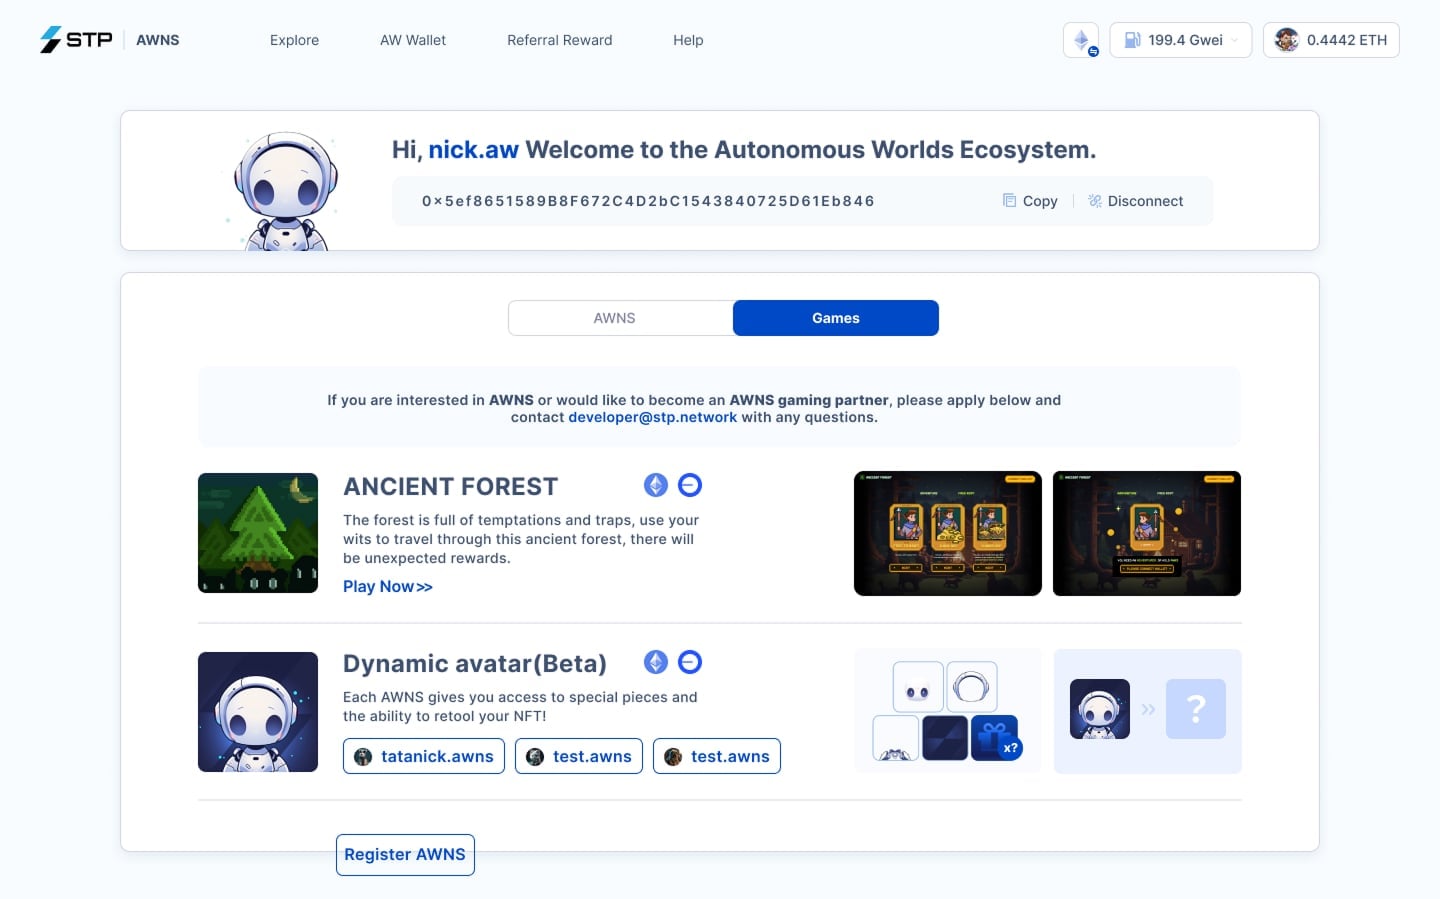Select the ring-shaped chain icon beside Dynamic avatar
This screenshot has width=1440, height=899.
[x=690, y=662]
